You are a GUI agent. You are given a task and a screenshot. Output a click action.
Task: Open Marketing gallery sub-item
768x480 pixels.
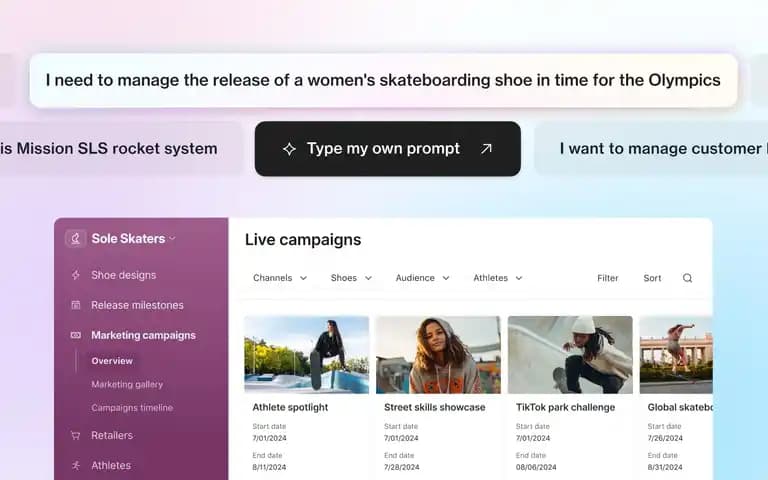coord(127,384)
